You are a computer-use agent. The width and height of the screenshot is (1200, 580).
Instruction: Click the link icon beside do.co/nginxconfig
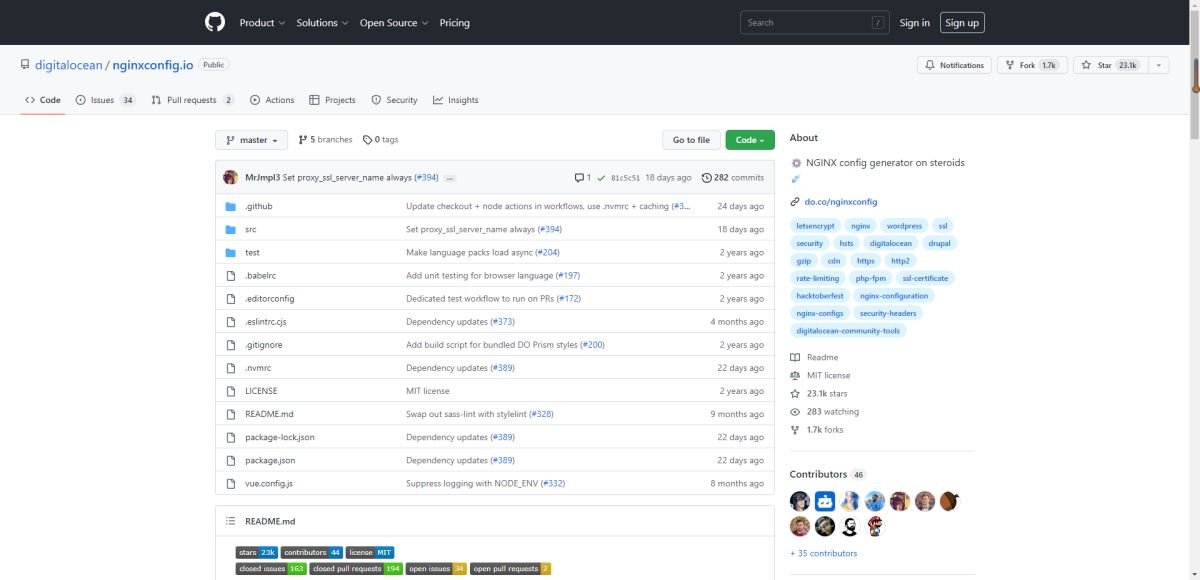(x=795, y=202)
